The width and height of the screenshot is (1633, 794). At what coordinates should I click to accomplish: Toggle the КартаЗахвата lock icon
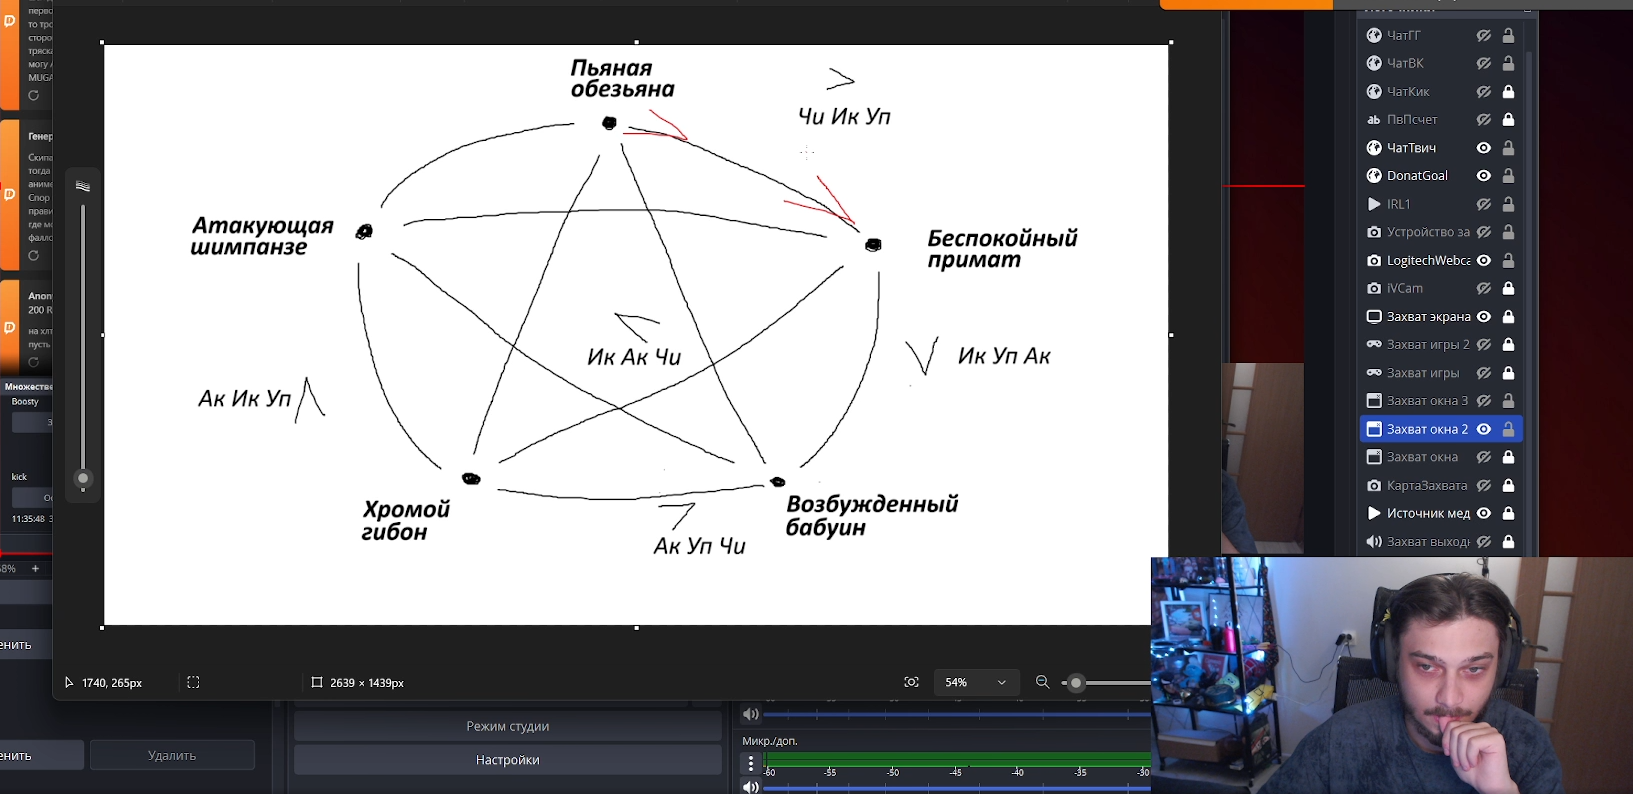1508,485
